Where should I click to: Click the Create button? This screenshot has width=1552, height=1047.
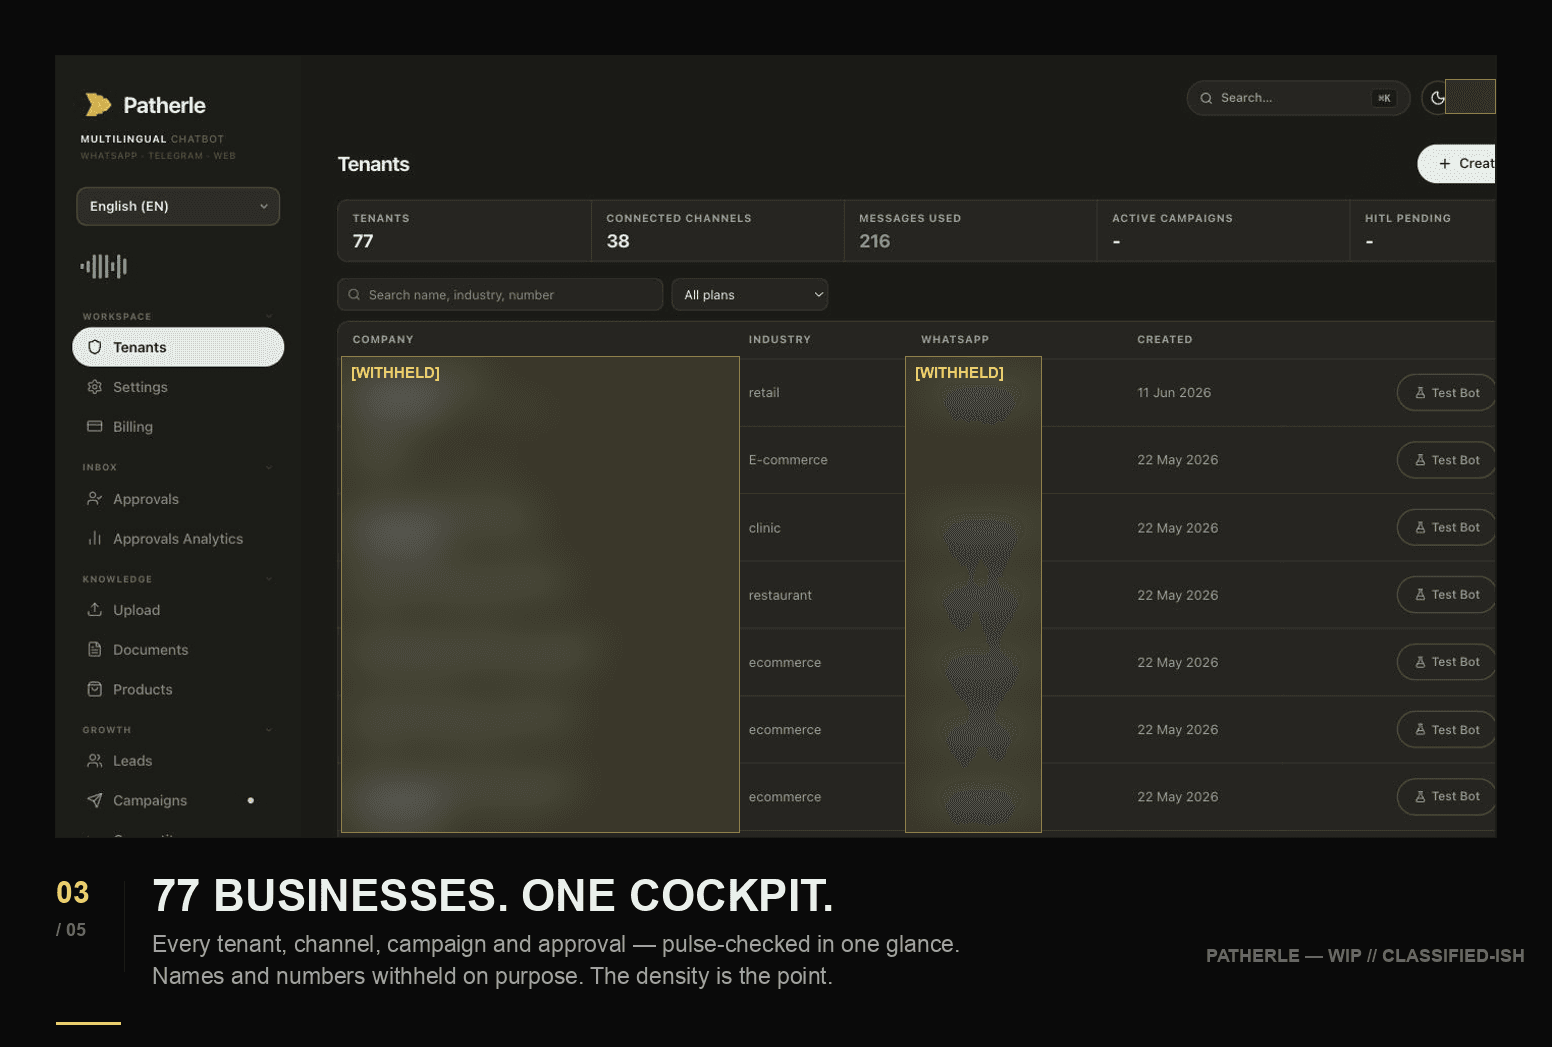tap(1457, 164)
